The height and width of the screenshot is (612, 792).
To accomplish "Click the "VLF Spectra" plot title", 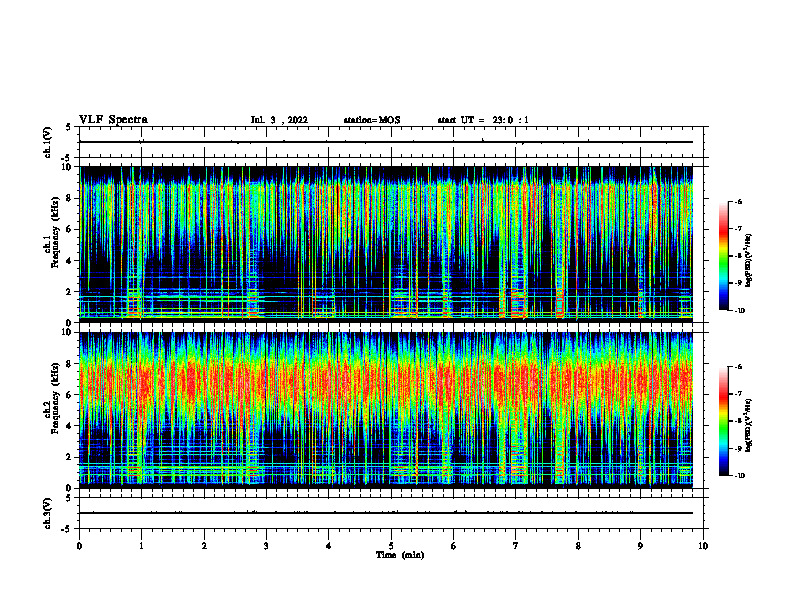I will [x=113, y=120].
